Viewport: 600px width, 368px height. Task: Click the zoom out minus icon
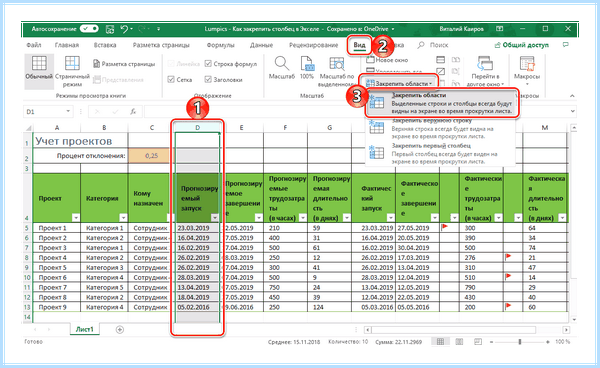pyautogui.click(x=491, y=342)
